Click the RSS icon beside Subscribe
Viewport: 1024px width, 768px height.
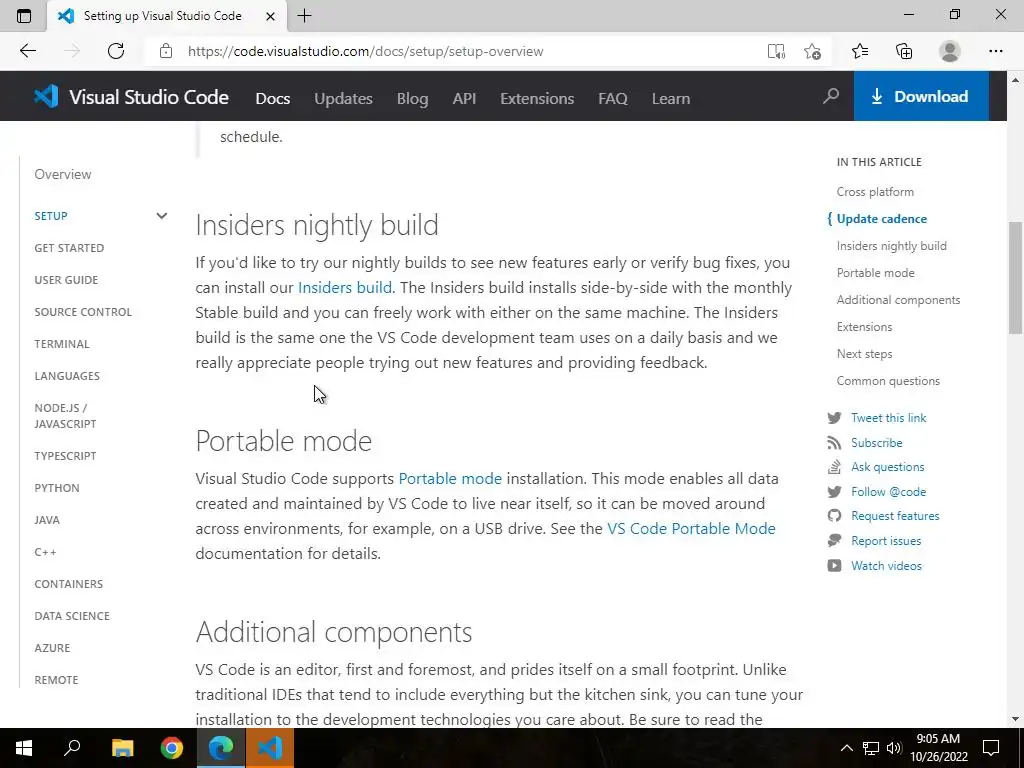coord(834,443)
